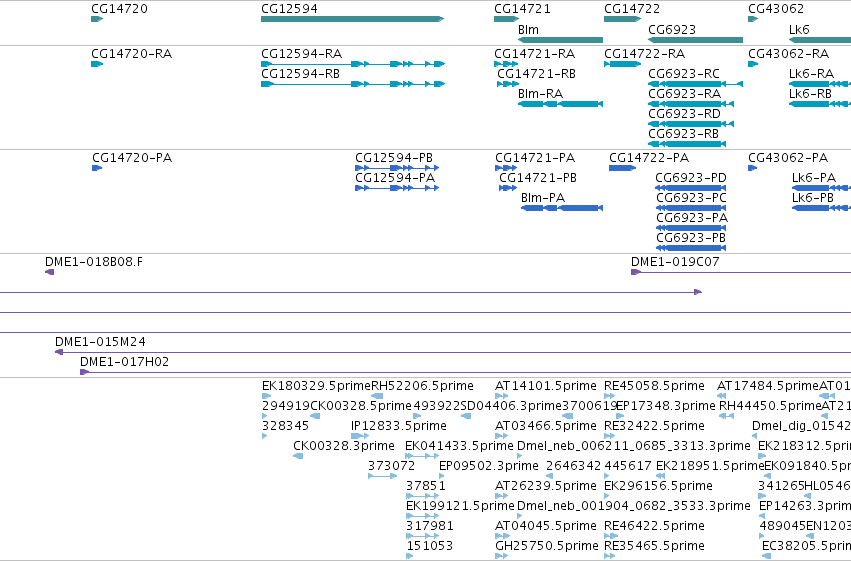Click the CG6923-PB coding feature

coord(690,248)
